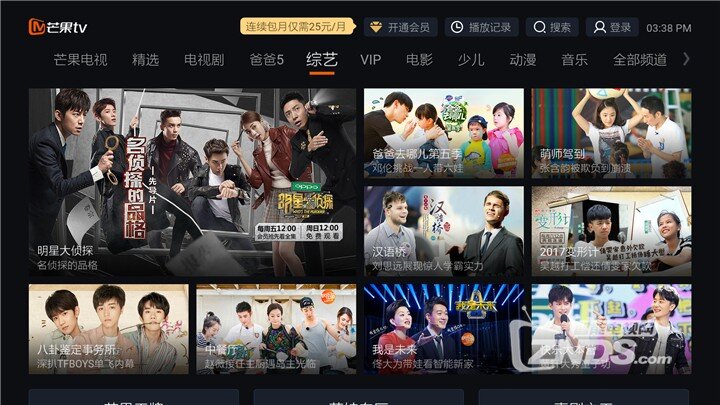Open the 八卦鉴定事务所 thumbnail

click(108, 329)
